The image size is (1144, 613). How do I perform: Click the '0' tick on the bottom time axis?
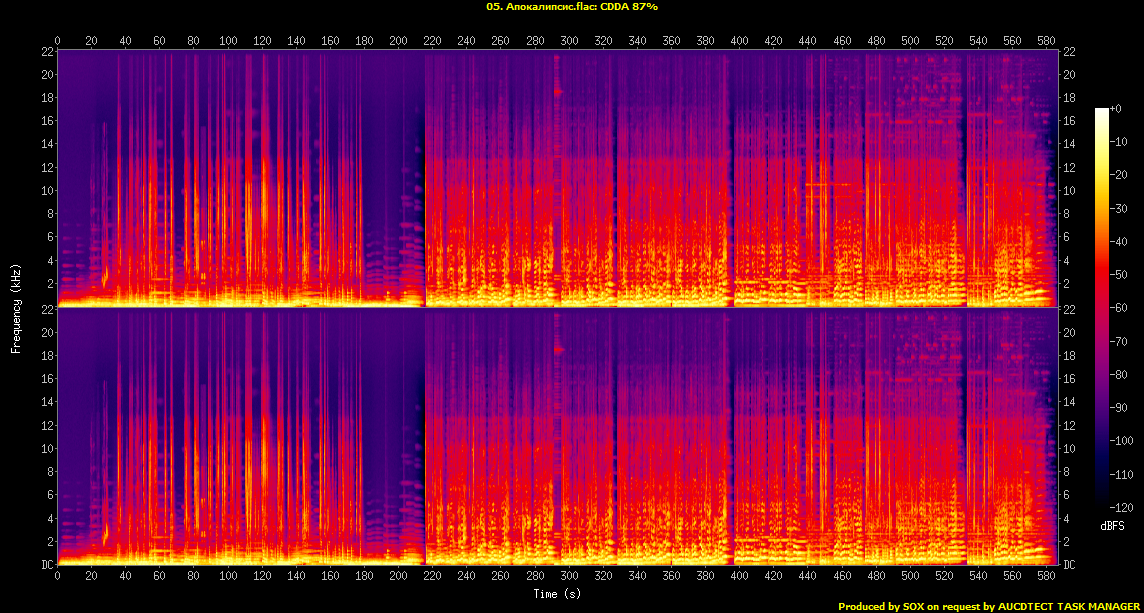point(58,577)
